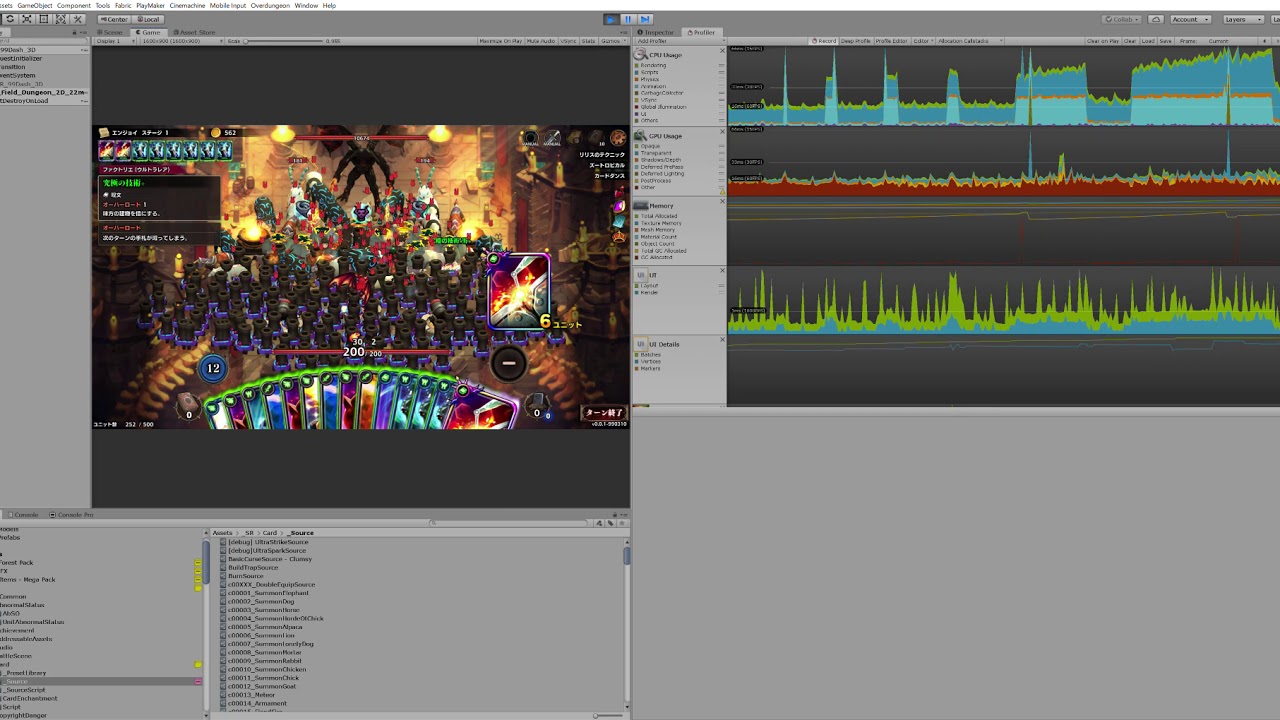The width and height of the screenshot is (1280, 720).
Task: Open the Account dropdown
Action: tap(1190, 19)
